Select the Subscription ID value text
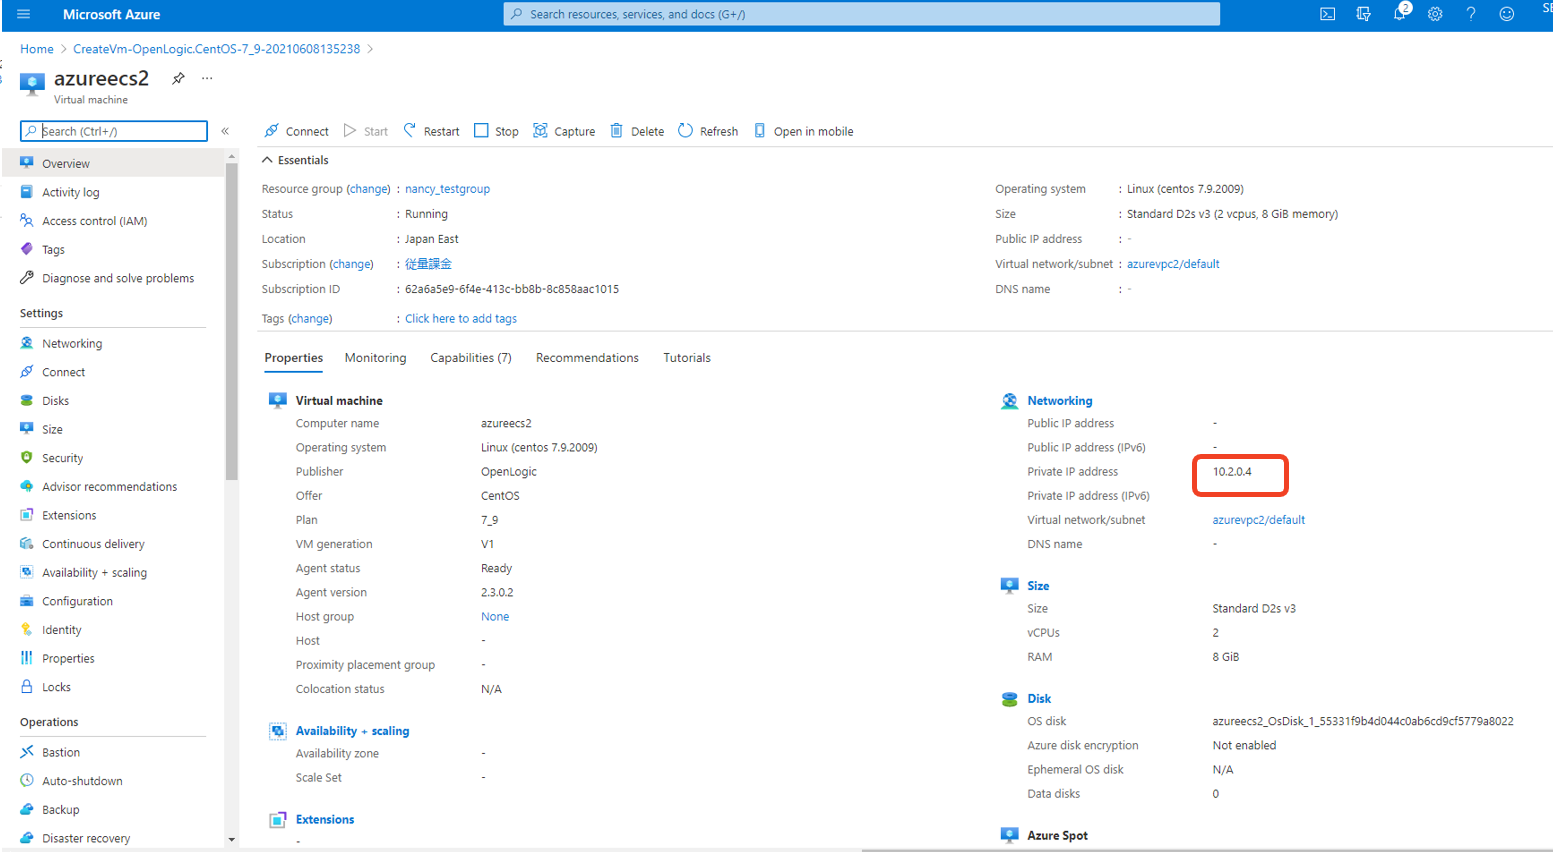The image size is (1558, 852). tap(512, 289)
